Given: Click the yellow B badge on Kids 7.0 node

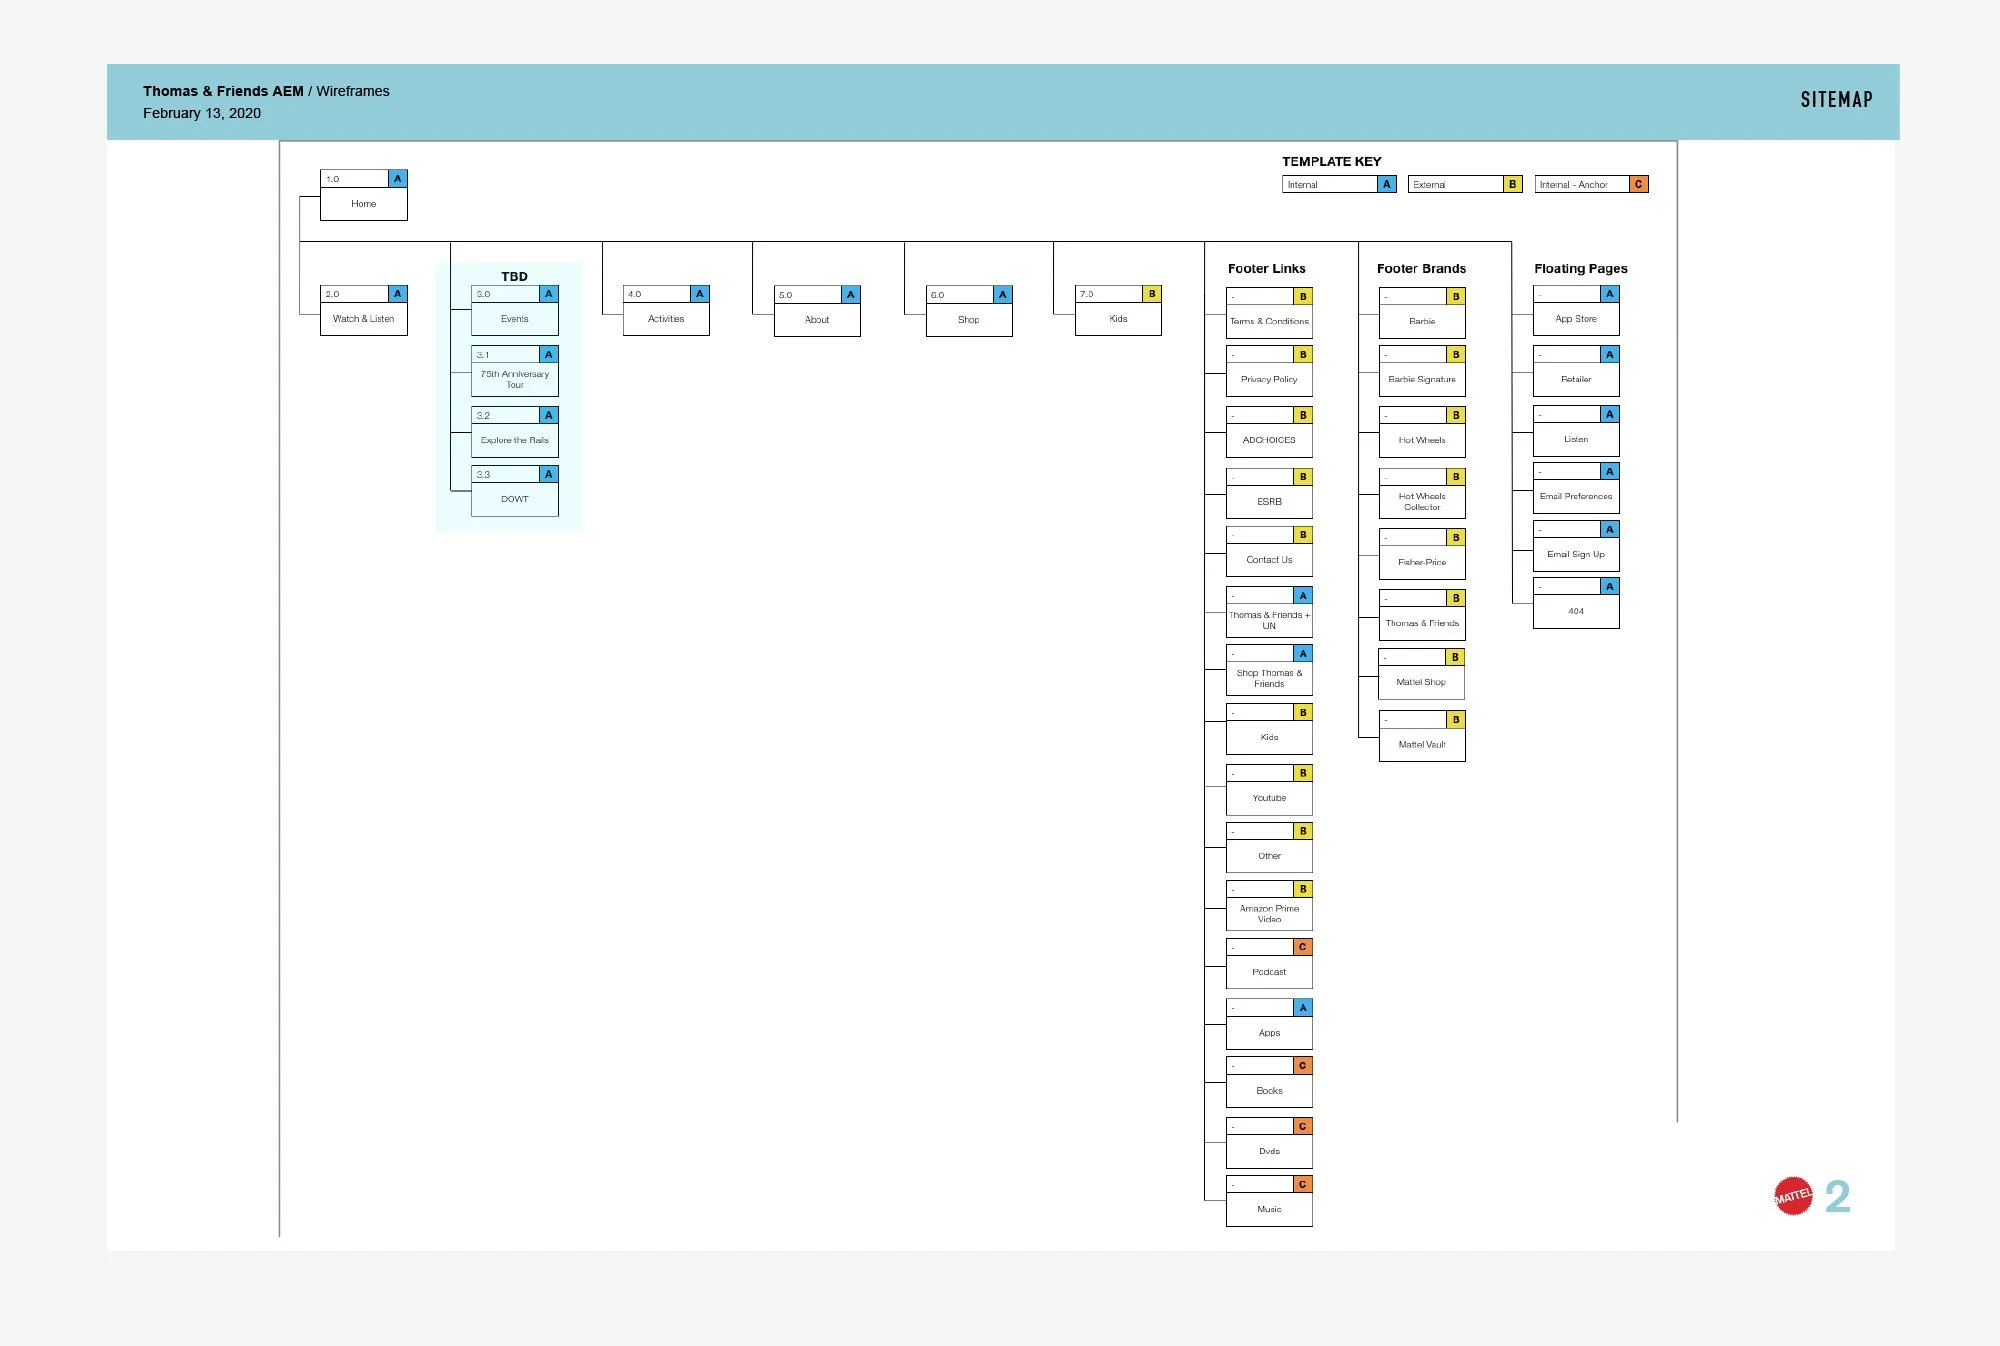Looking at the screenshot, I should point(1152,294).
